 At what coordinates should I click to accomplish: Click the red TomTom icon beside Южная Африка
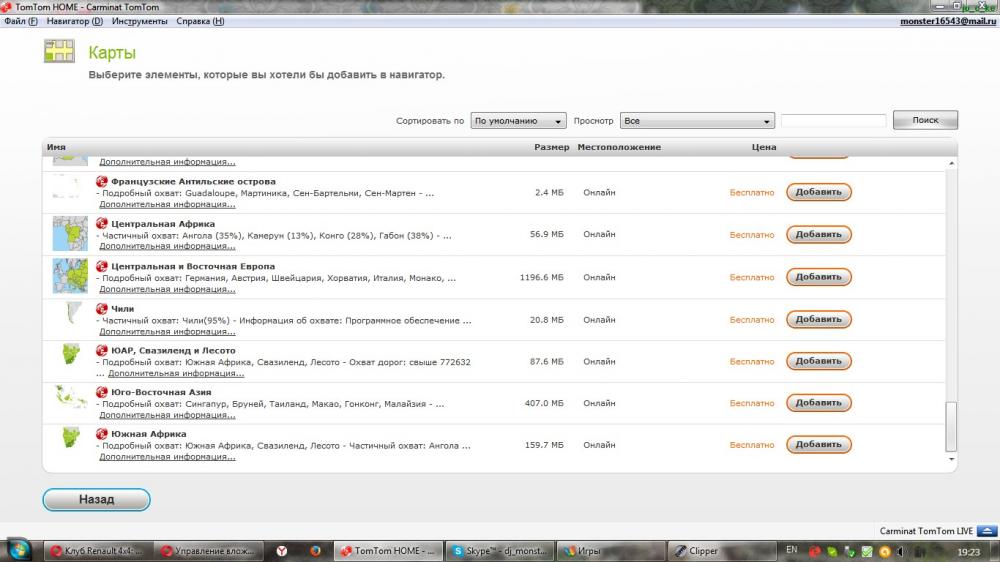tap(101, 434)
